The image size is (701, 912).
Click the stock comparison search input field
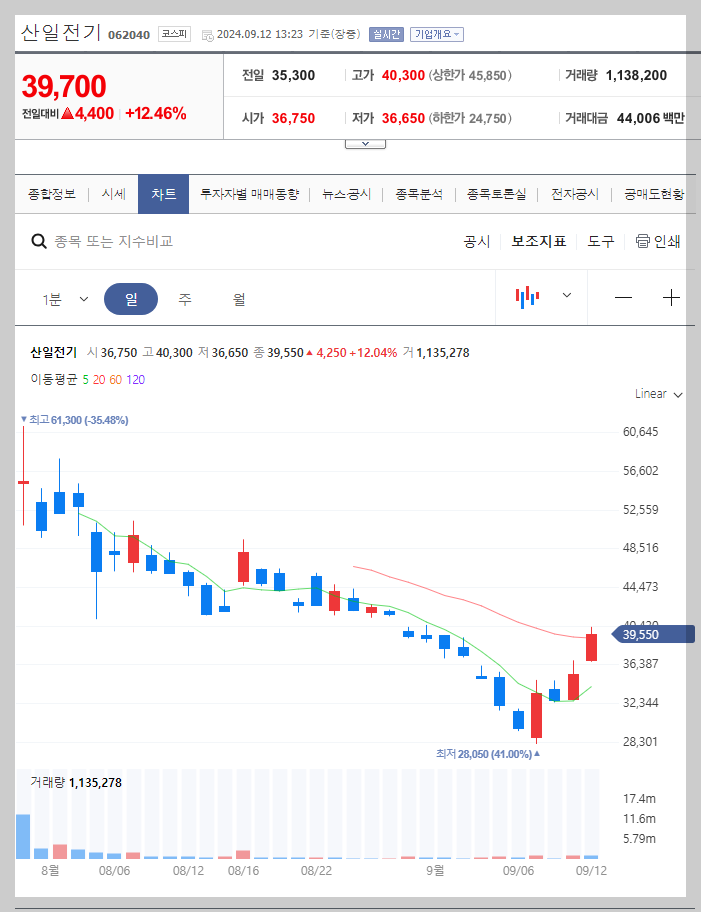tap(150, 241)
